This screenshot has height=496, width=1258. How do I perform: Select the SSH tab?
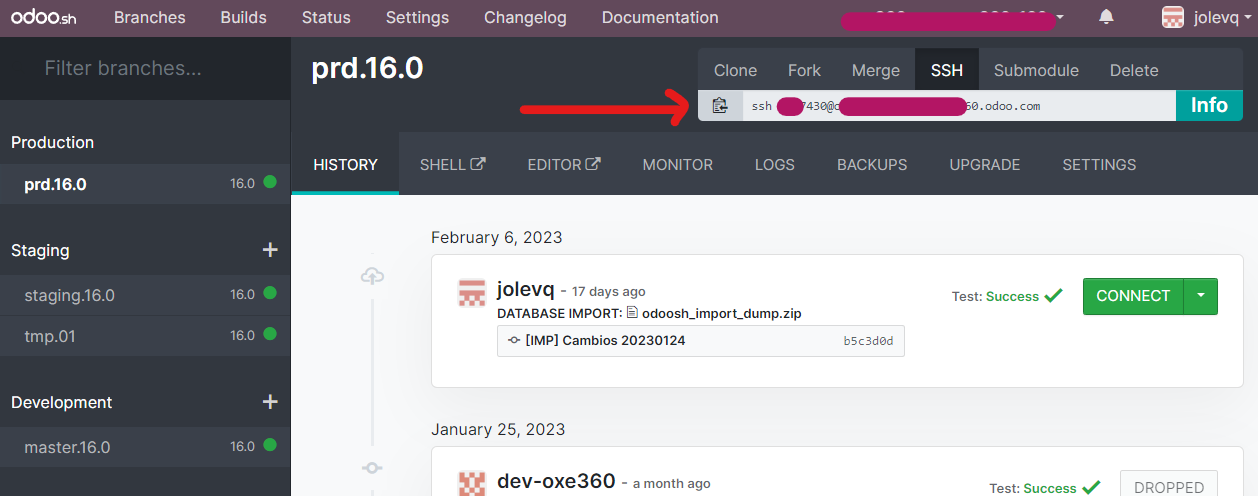947,70
